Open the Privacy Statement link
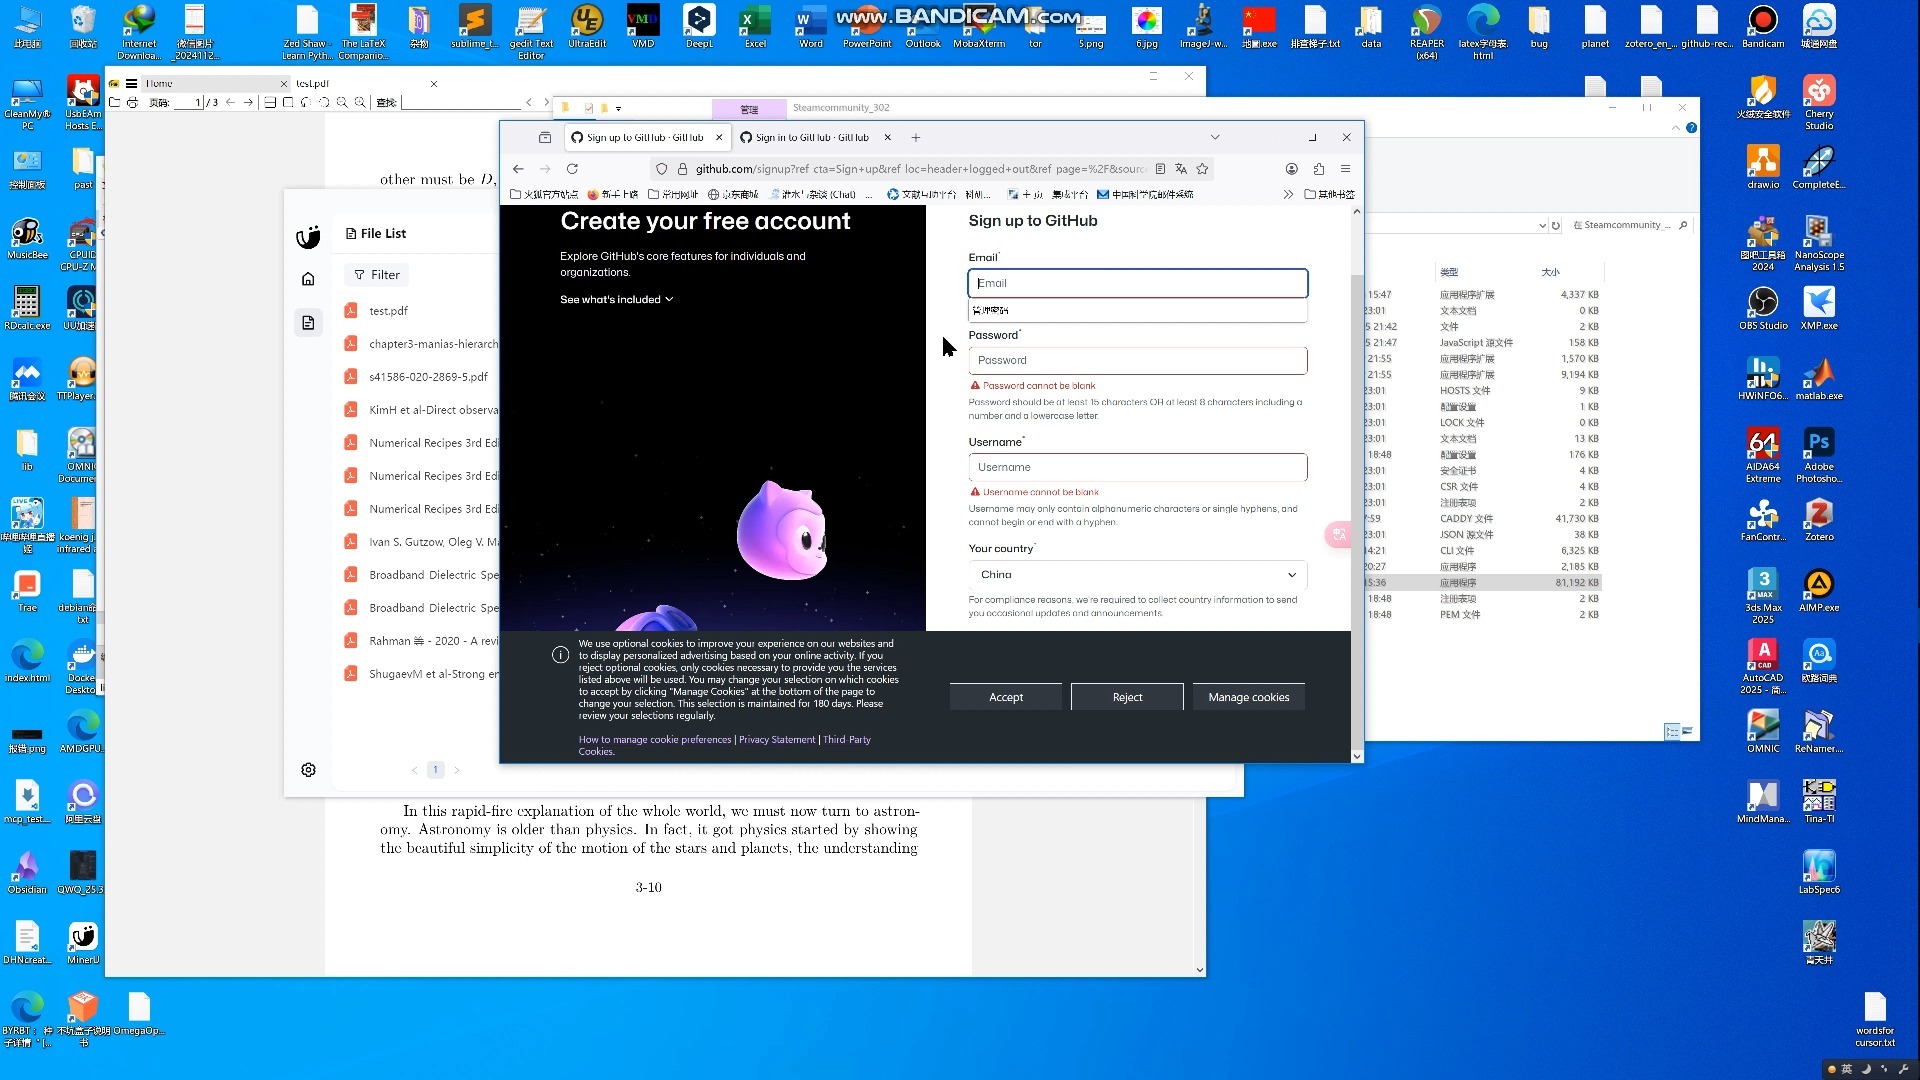The width and height of the screenshot is (1920, 1080). [x=776, y=740]
